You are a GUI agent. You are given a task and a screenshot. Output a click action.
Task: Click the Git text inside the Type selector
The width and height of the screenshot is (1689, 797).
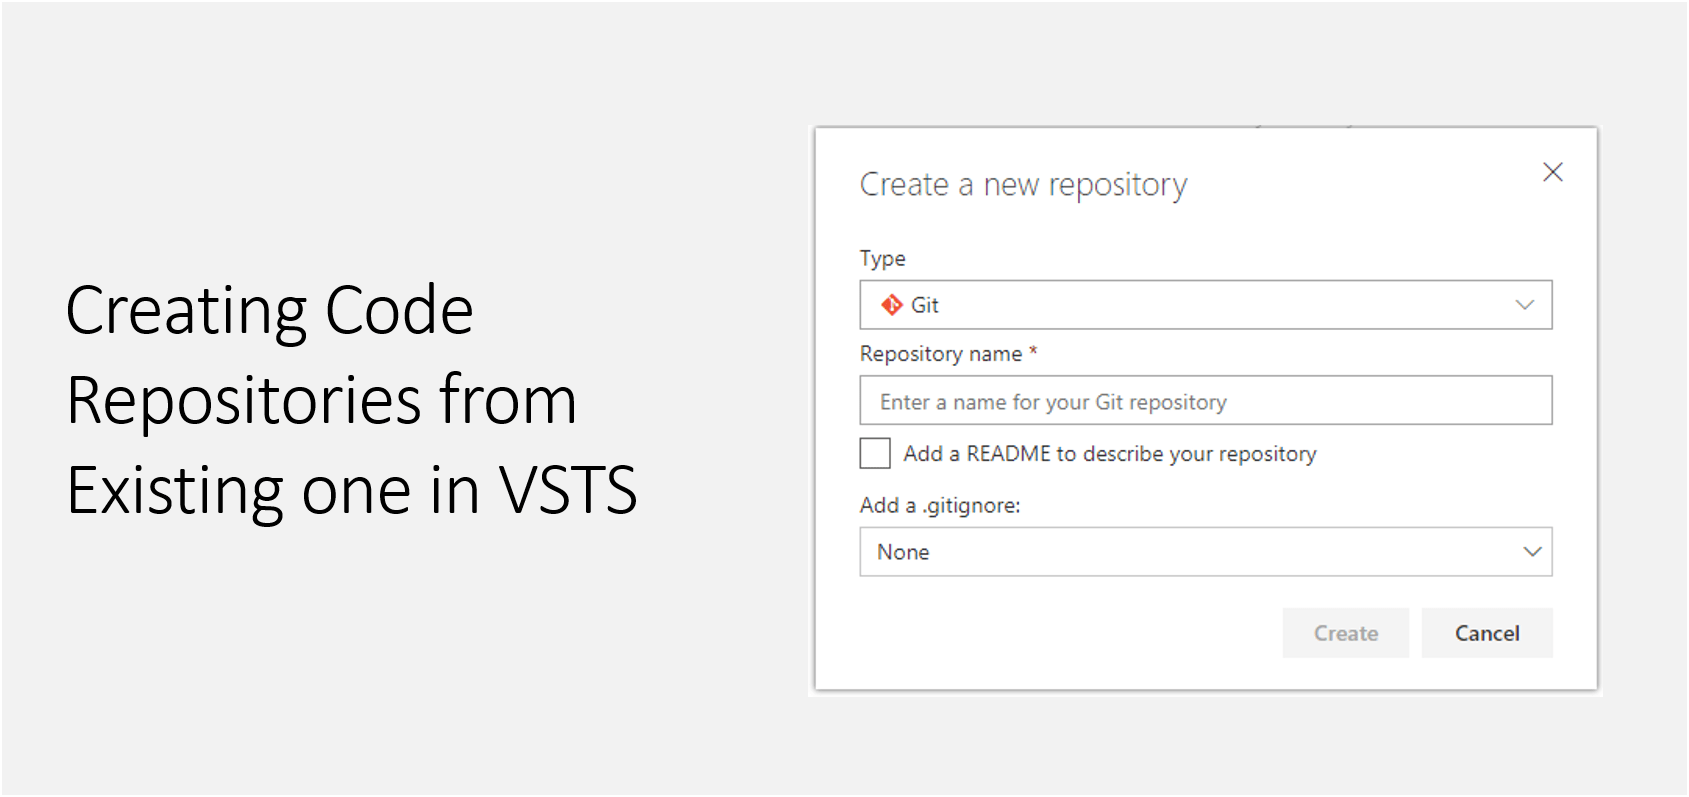coord(925,305)
